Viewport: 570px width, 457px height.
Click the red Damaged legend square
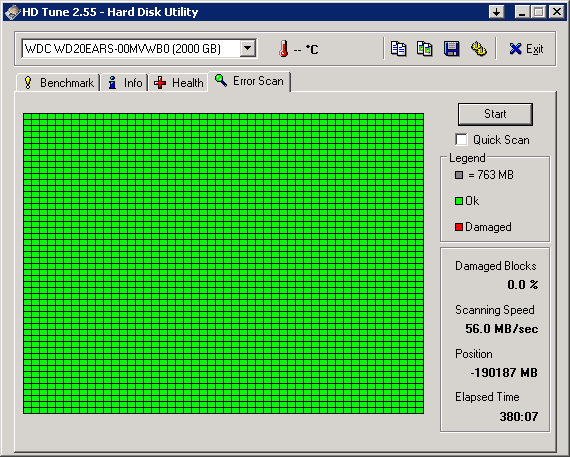coord(459,227)
